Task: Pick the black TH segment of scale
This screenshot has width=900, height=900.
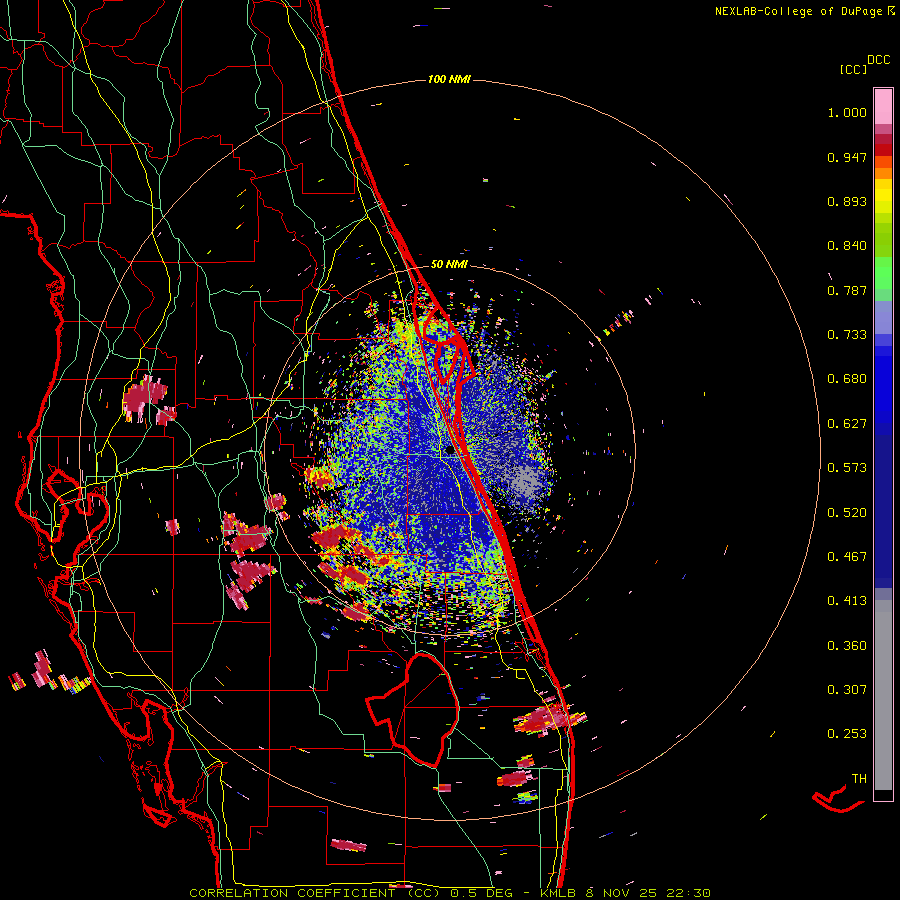Action: tap(883, 795)
